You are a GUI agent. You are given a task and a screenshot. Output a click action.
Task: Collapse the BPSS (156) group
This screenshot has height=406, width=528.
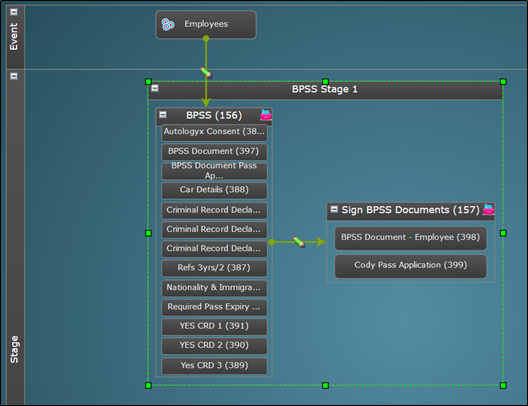163,115
